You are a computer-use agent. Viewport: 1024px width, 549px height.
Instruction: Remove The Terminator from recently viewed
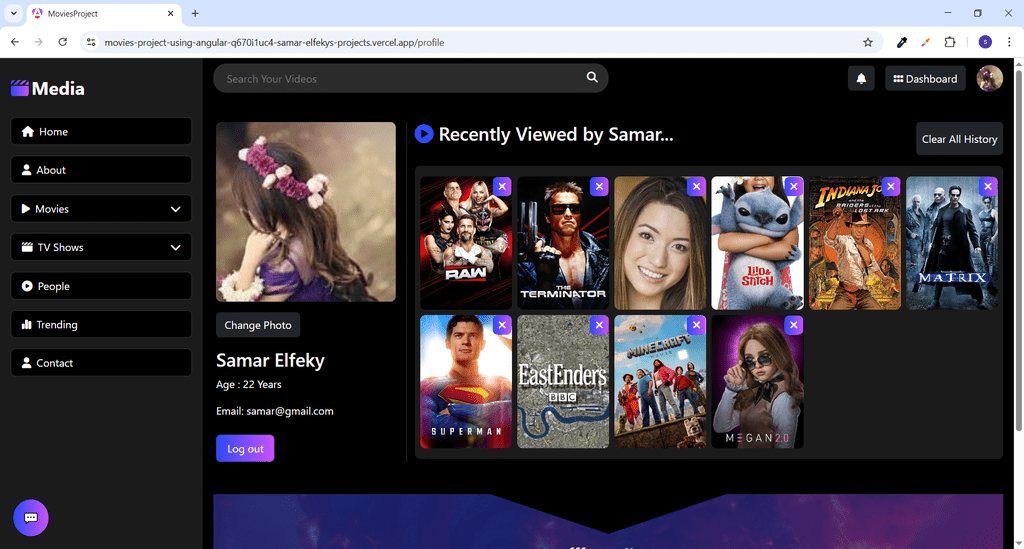(599, 186)
